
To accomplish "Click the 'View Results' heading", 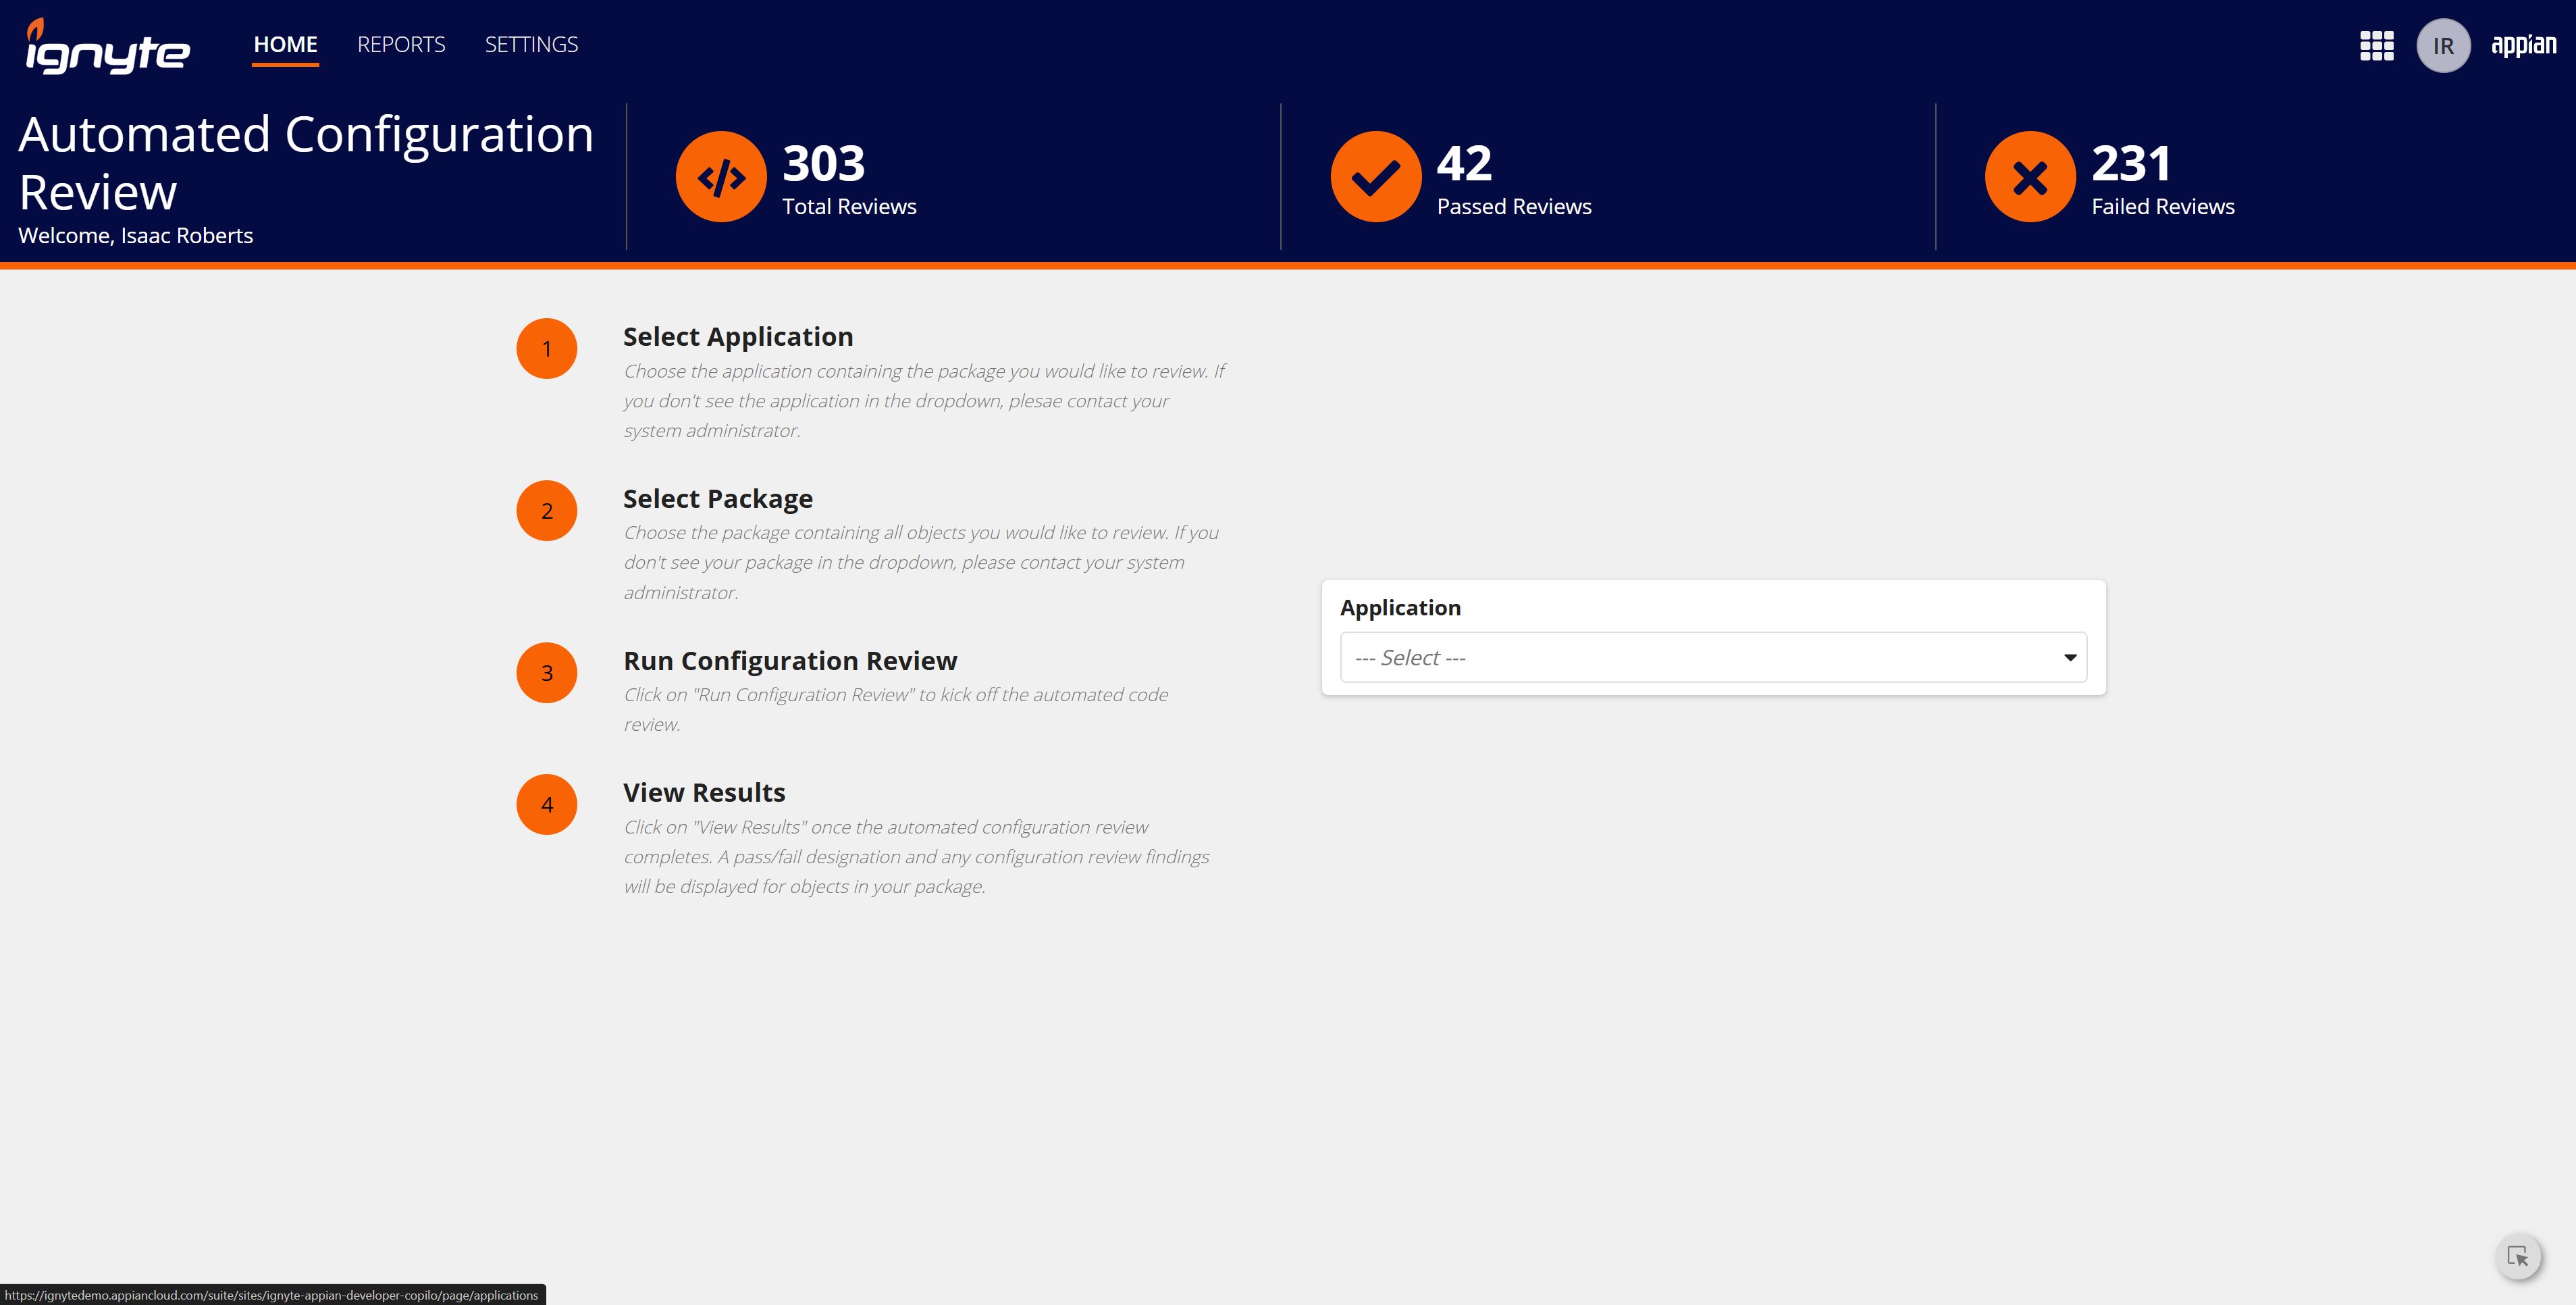I will click(704, 793).
